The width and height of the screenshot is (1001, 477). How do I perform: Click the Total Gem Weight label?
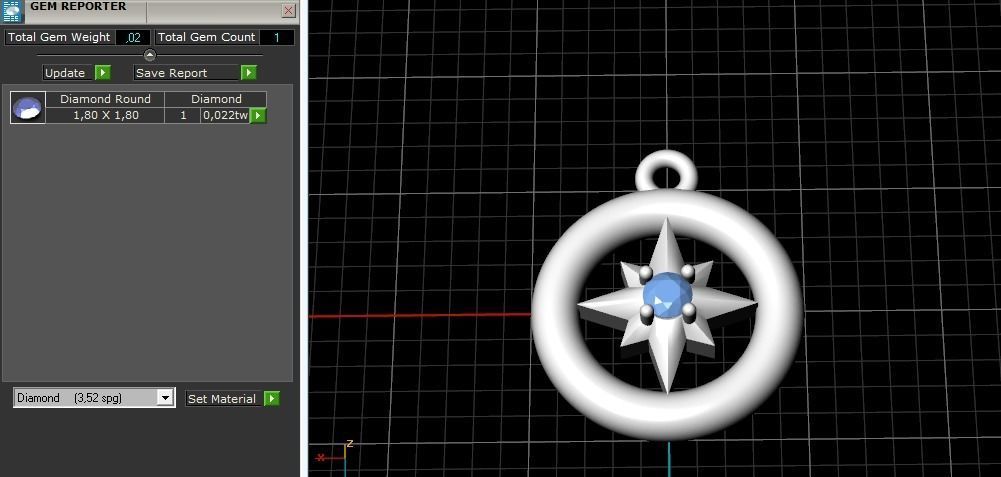(59, 38)
